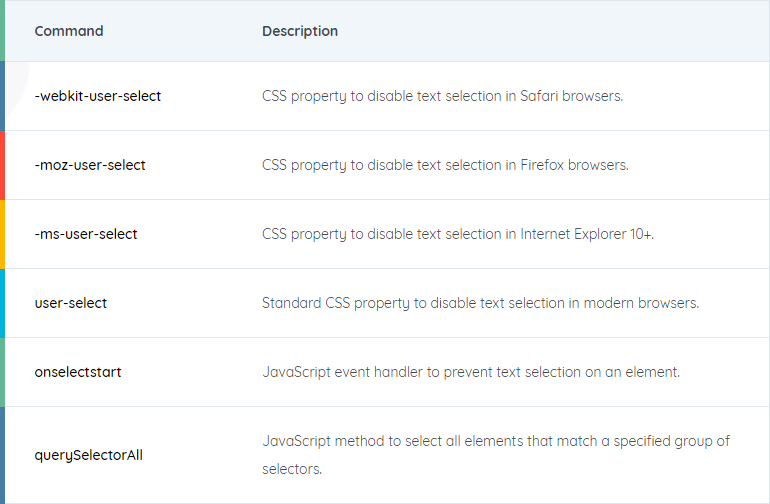Click the Firefox browsers description text
770x504 pixels.
[445, 165]
